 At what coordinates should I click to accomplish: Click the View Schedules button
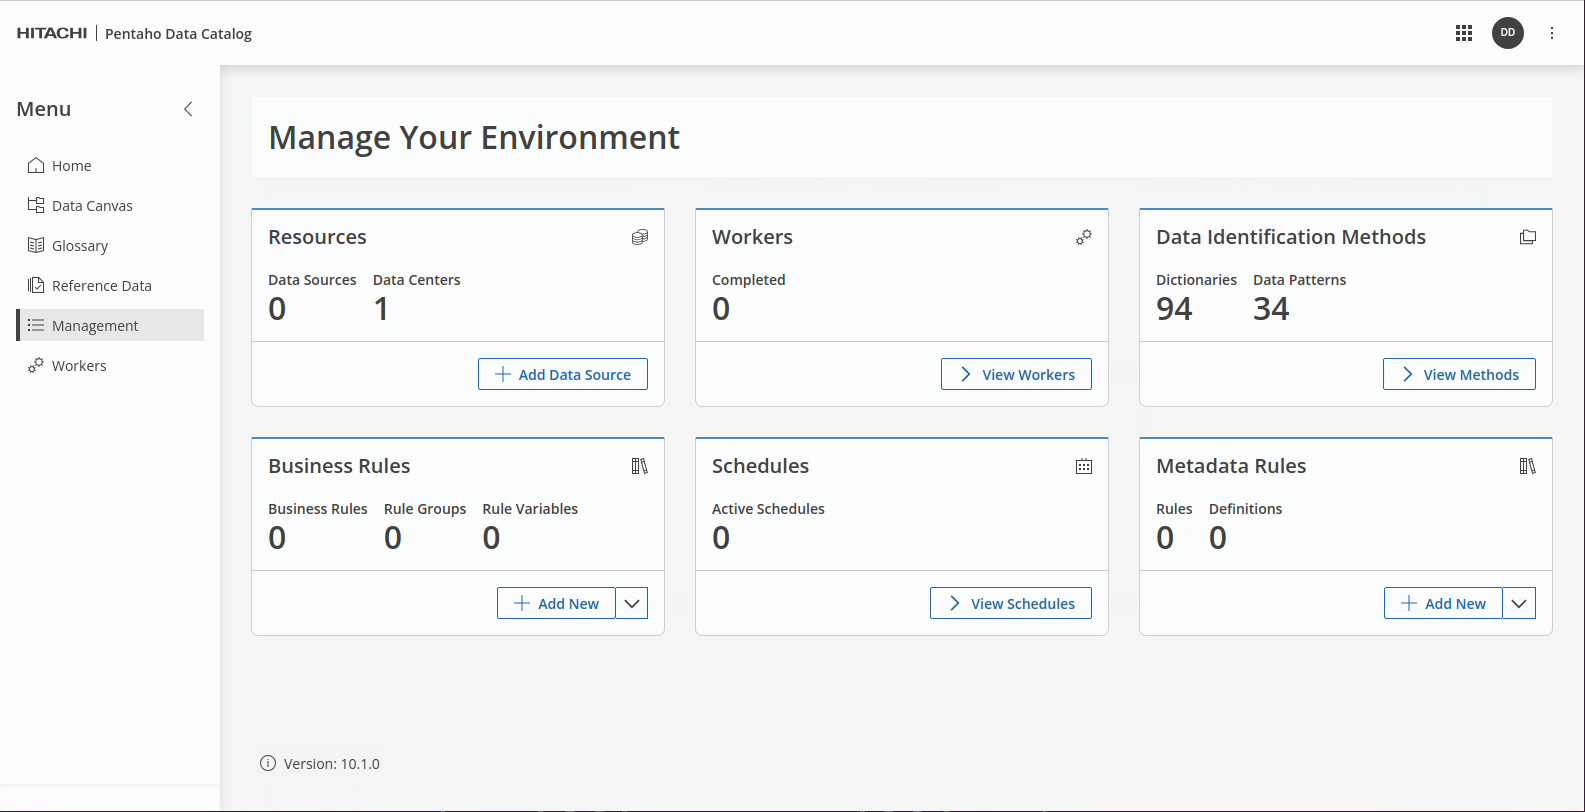pos(1011,603)
